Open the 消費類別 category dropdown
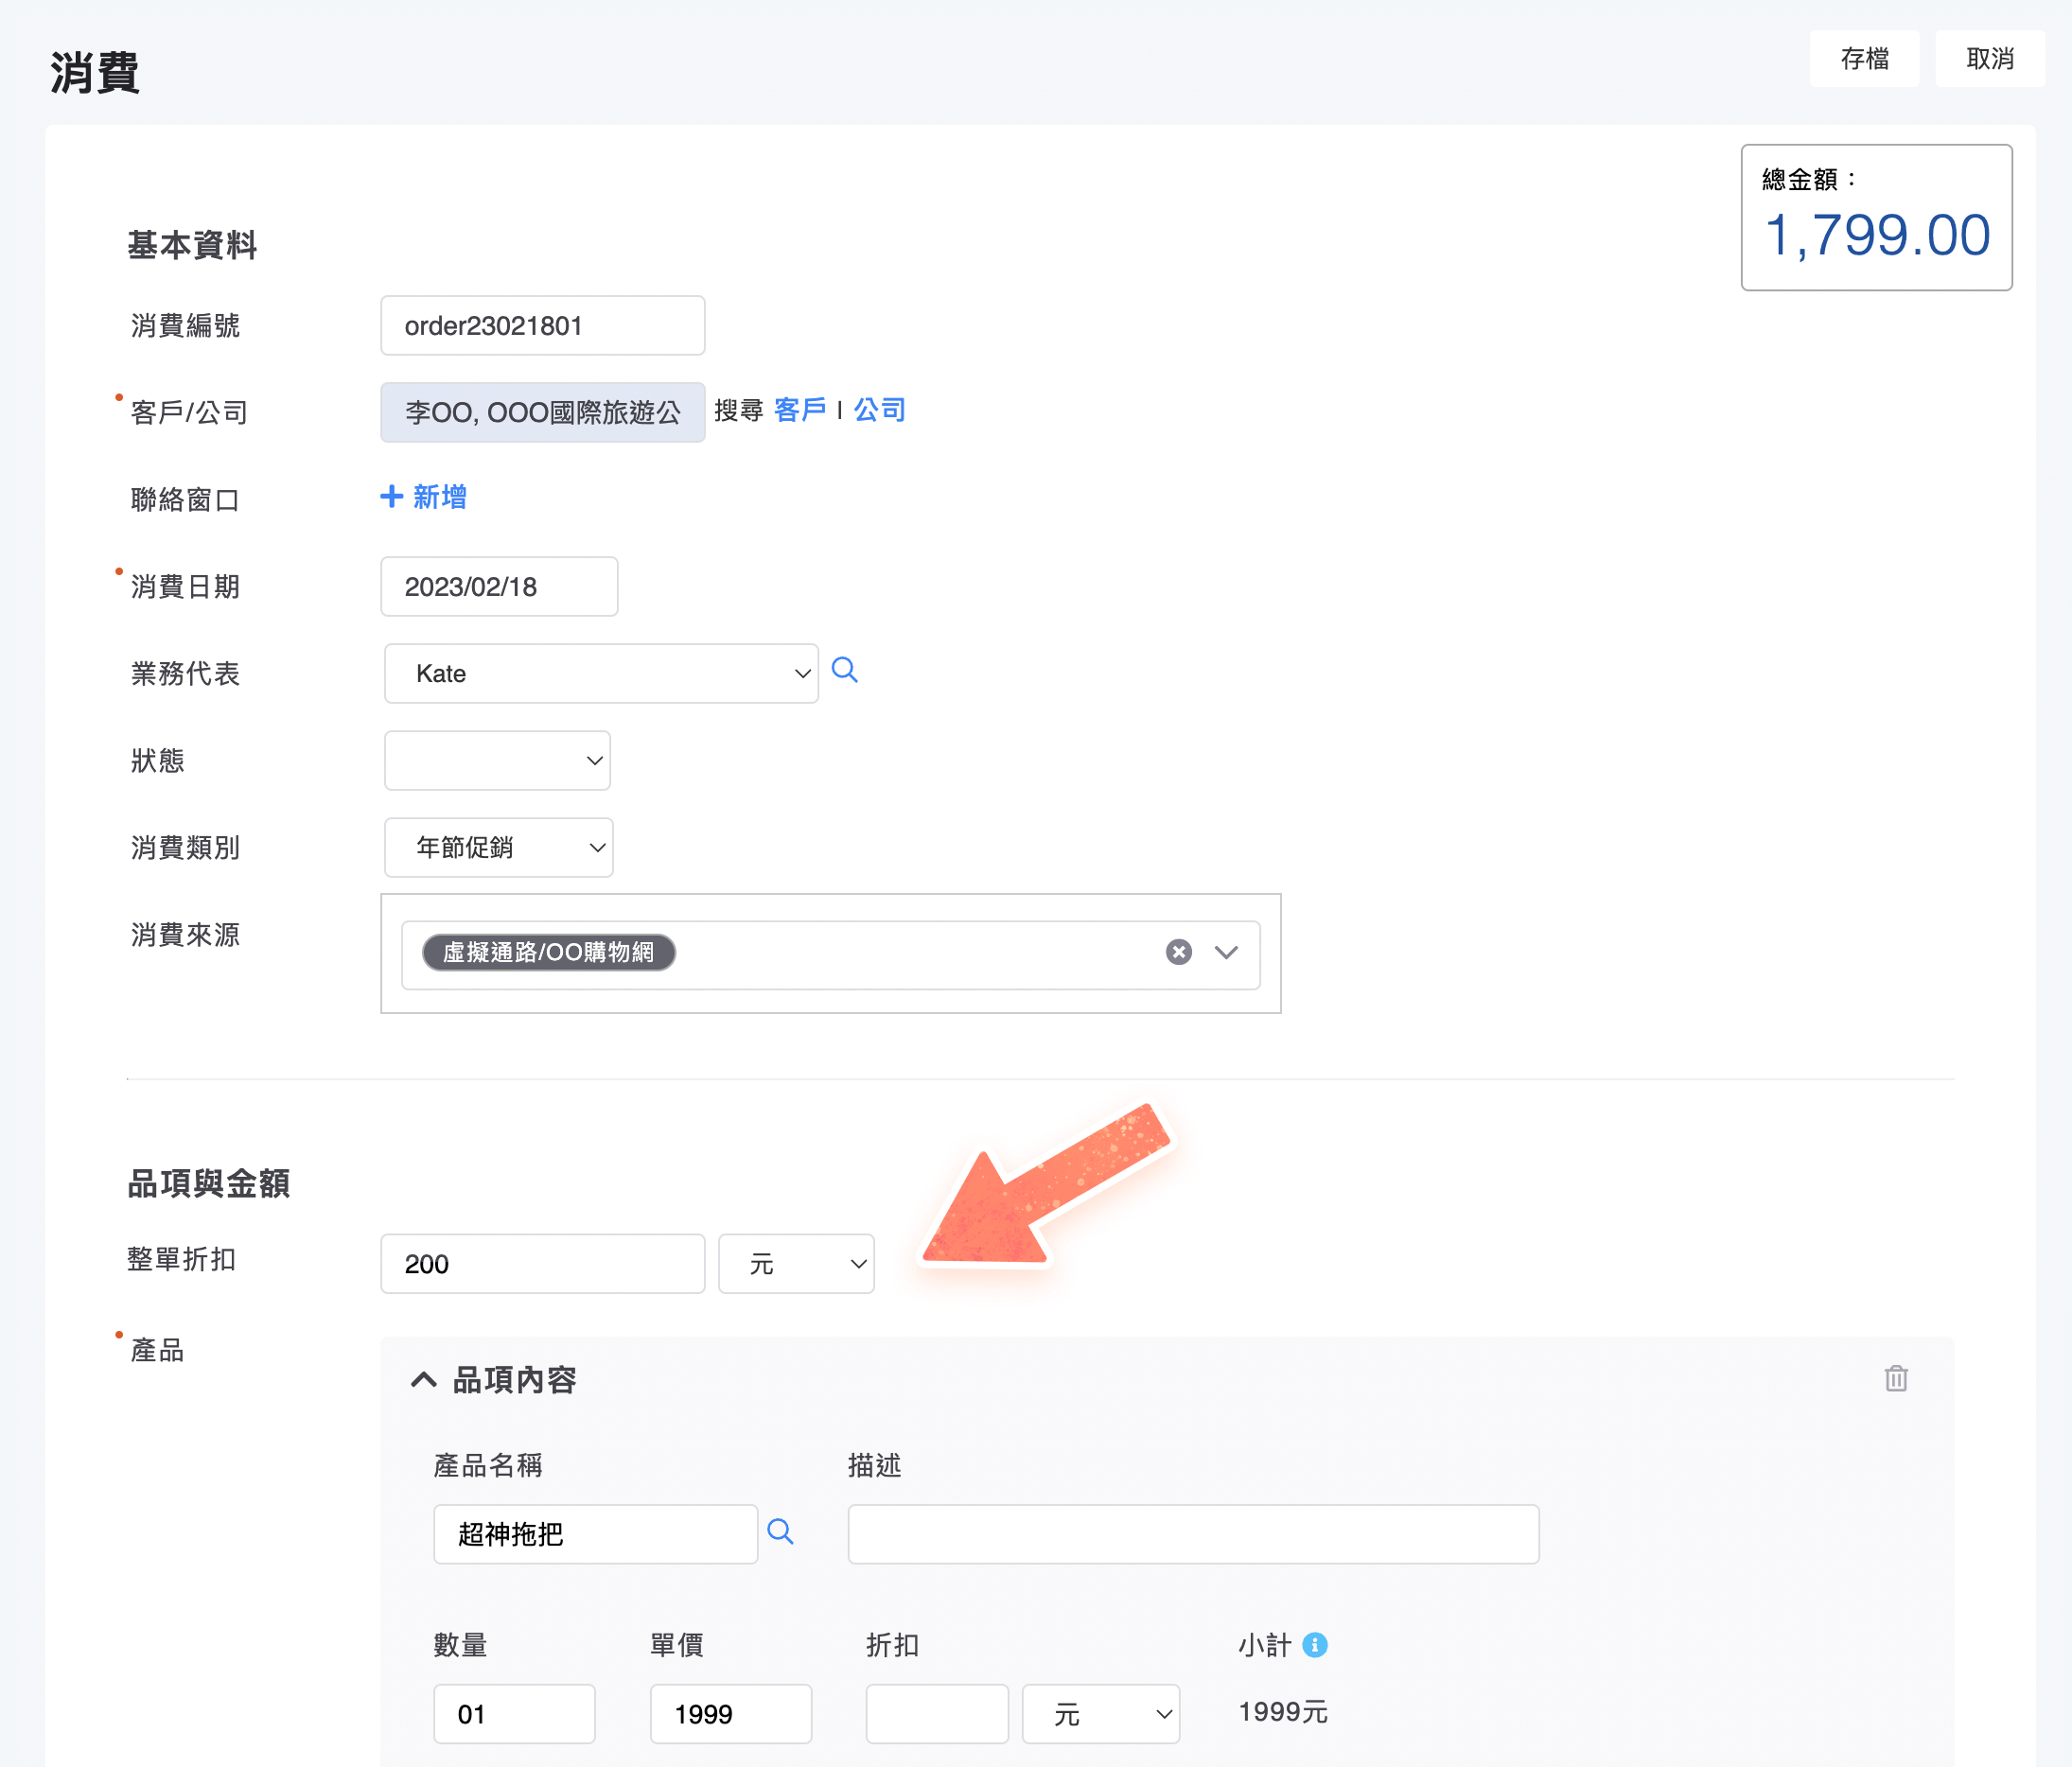The height and width of the screenshot is (1767, 2072). click(498, 847)
